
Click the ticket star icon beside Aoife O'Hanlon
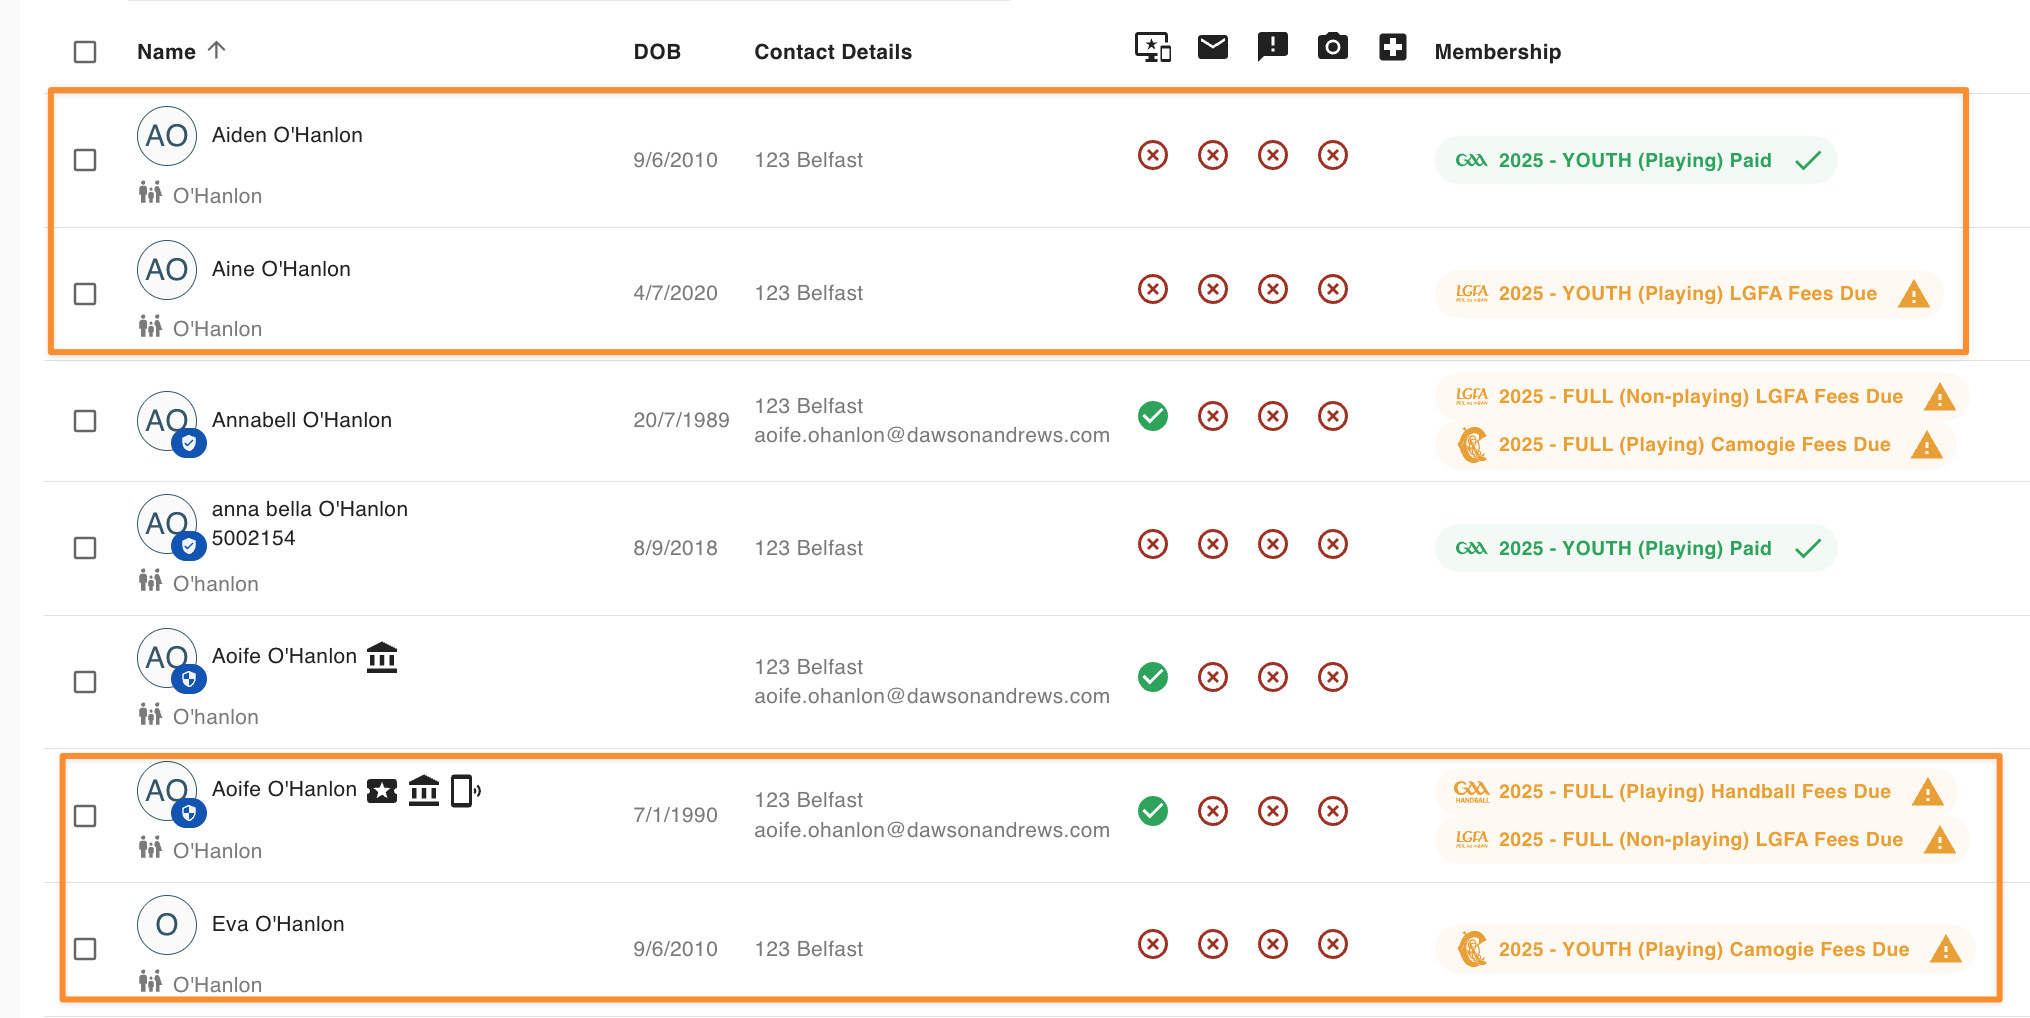tap(382, 791)
